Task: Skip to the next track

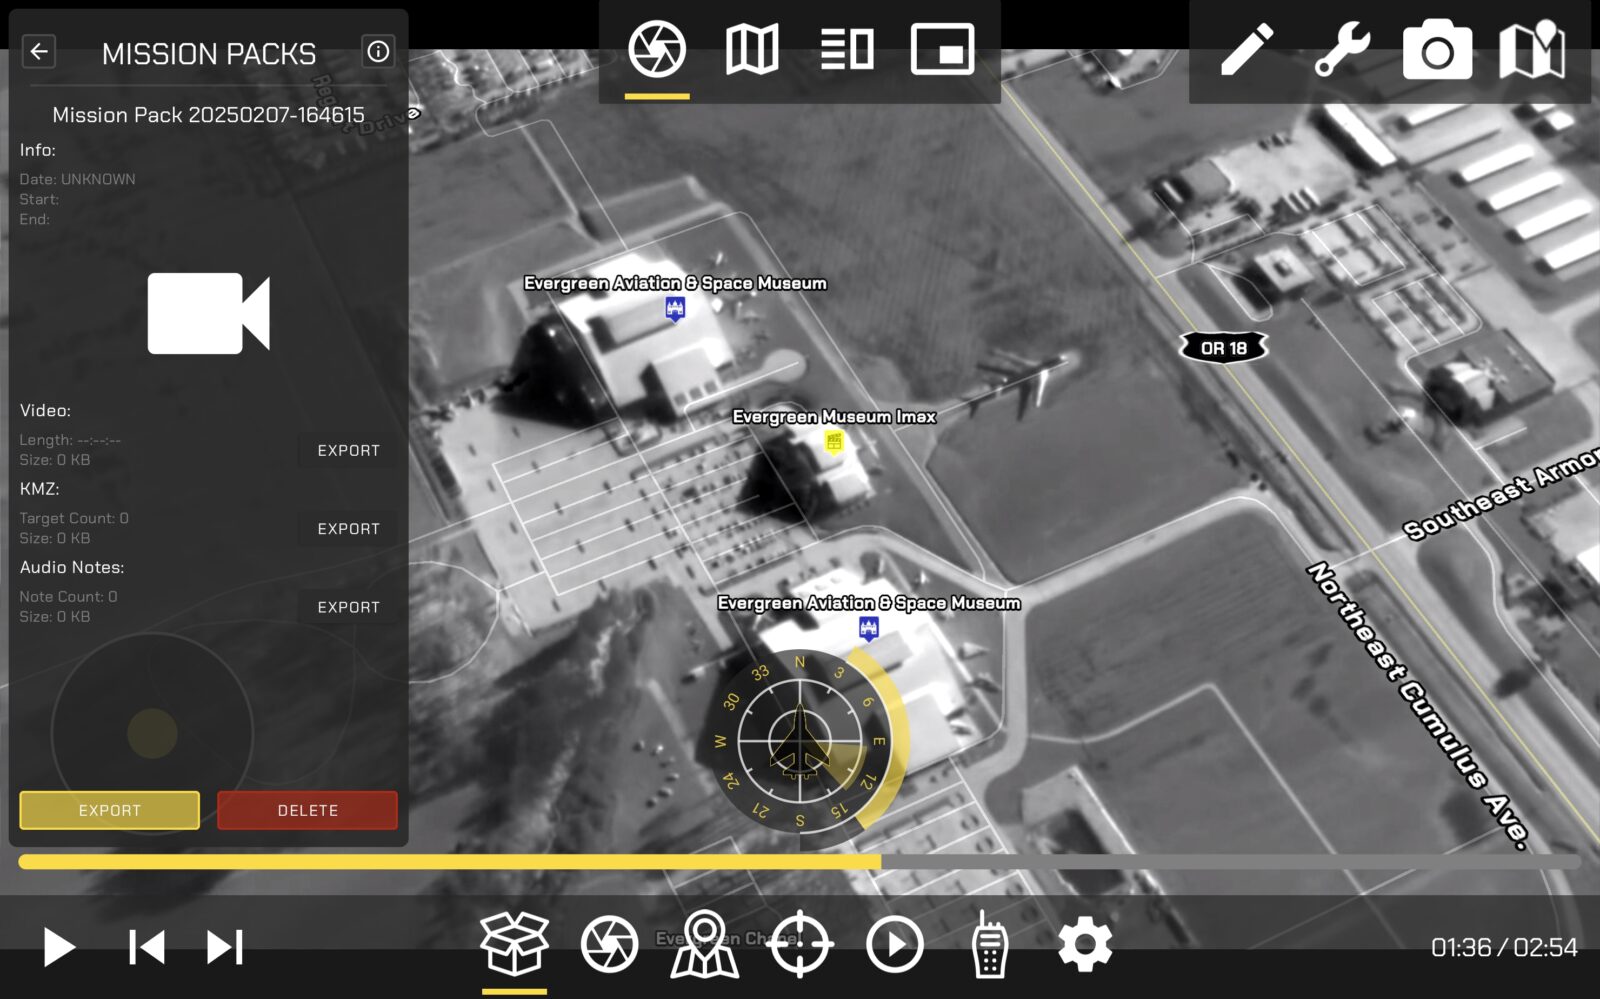Action: (224, 947)
